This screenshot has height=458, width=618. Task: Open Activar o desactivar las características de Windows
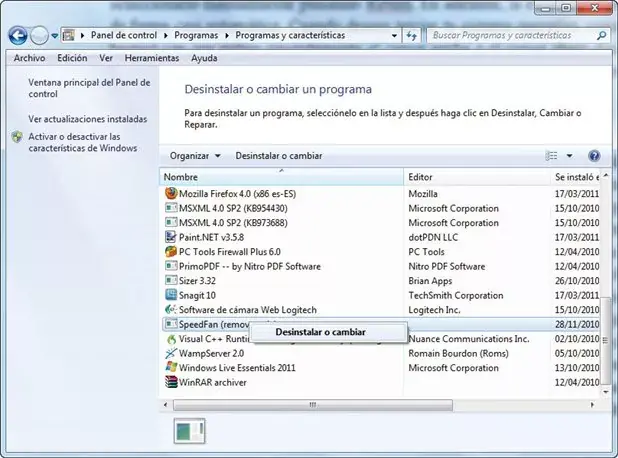[83, 142]
